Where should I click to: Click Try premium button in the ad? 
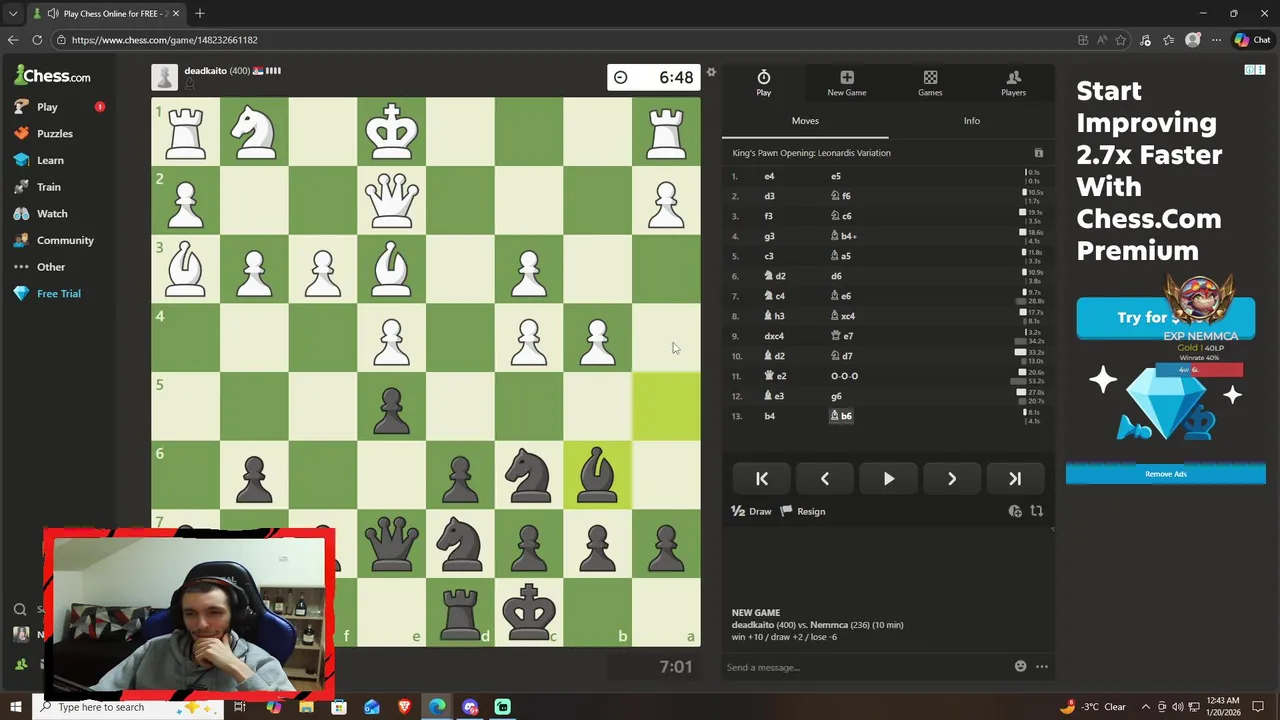(1165, 318)
